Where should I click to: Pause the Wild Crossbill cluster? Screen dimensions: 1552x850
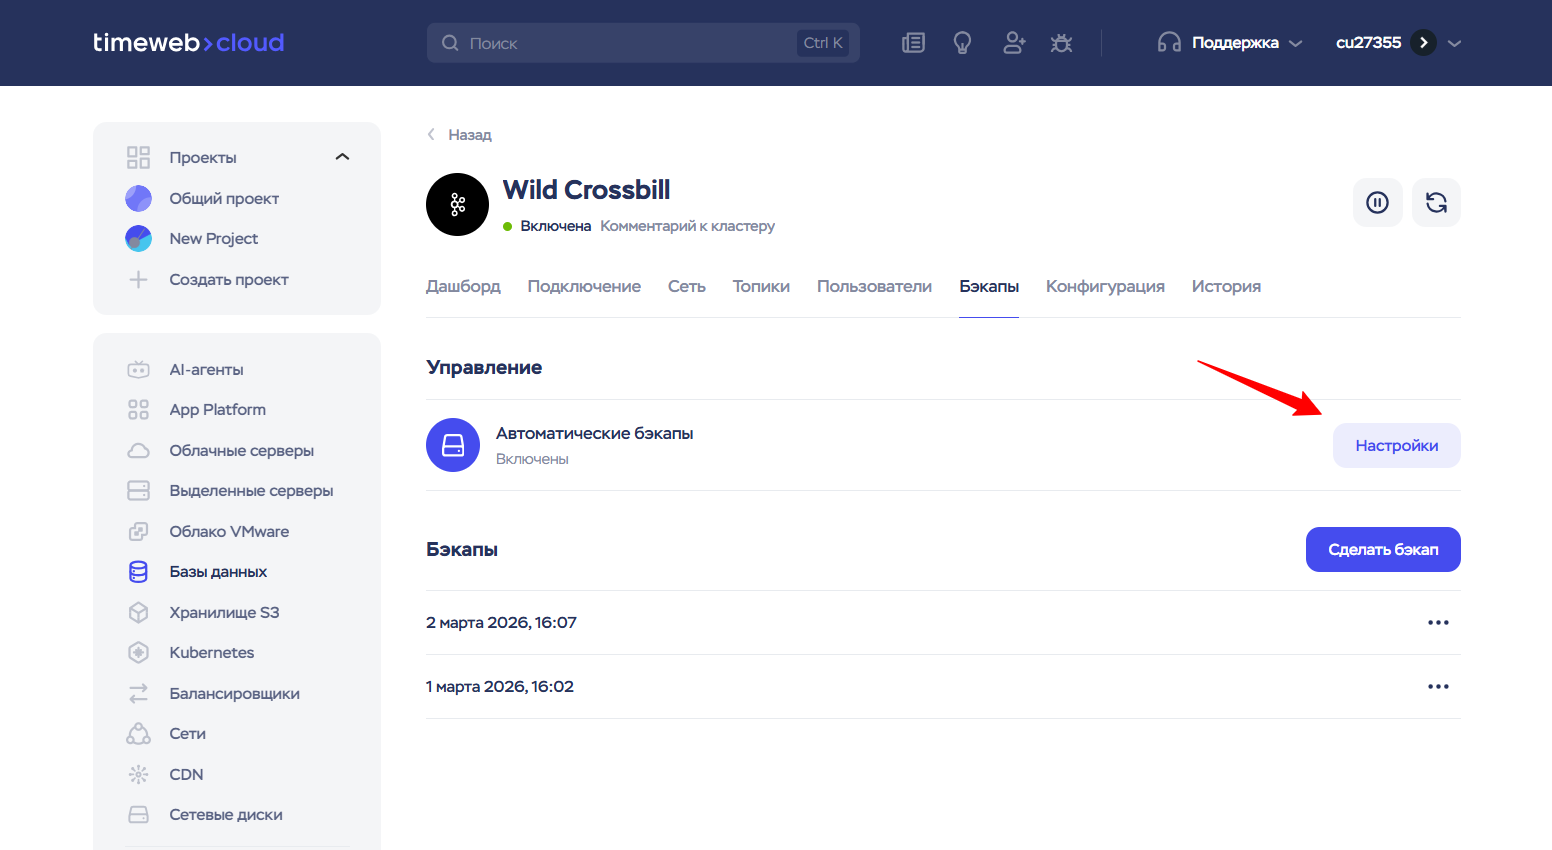(1377, 203)
